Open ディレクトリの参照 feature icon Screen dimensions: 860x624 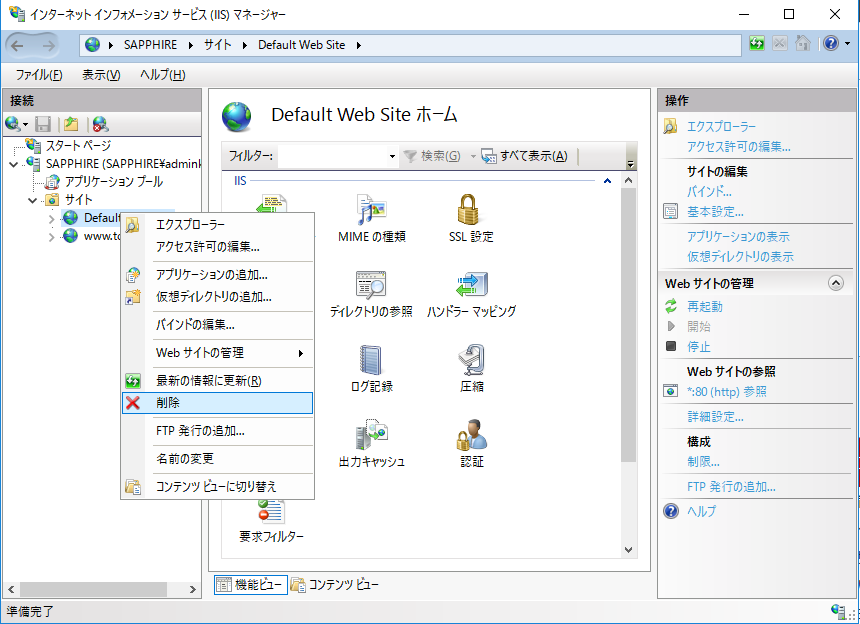pyautogui.click(x=371, y=294)
